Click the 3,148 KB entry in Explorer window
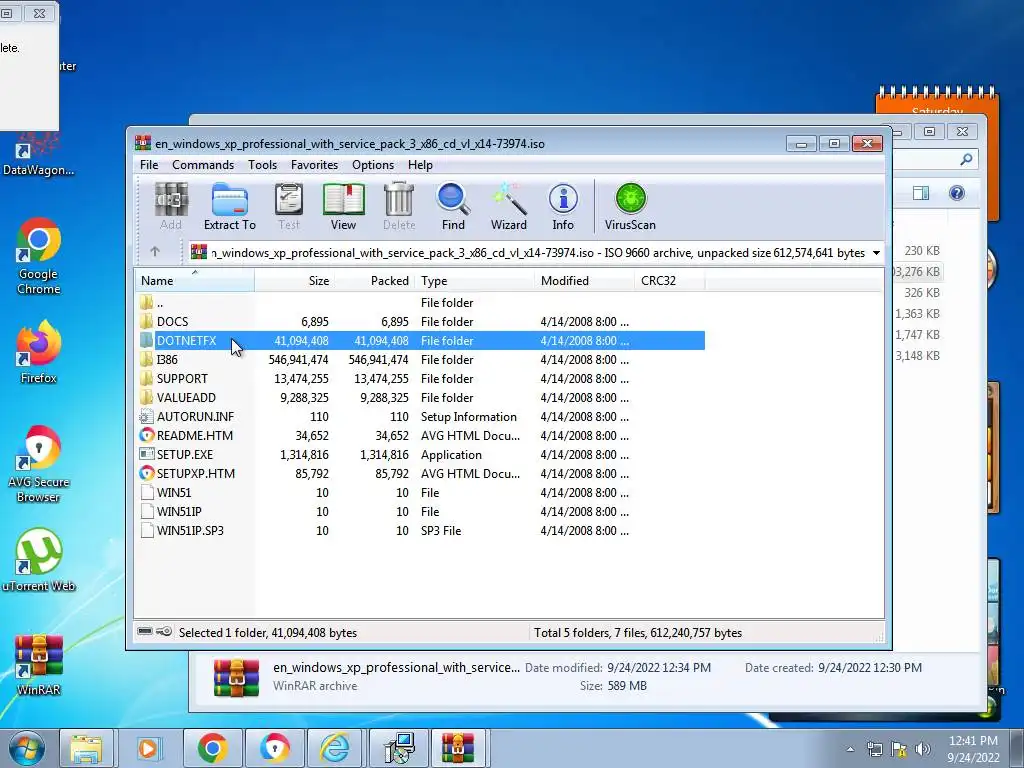The width and height of the screenshot is (1024, 768). (918, 355)
